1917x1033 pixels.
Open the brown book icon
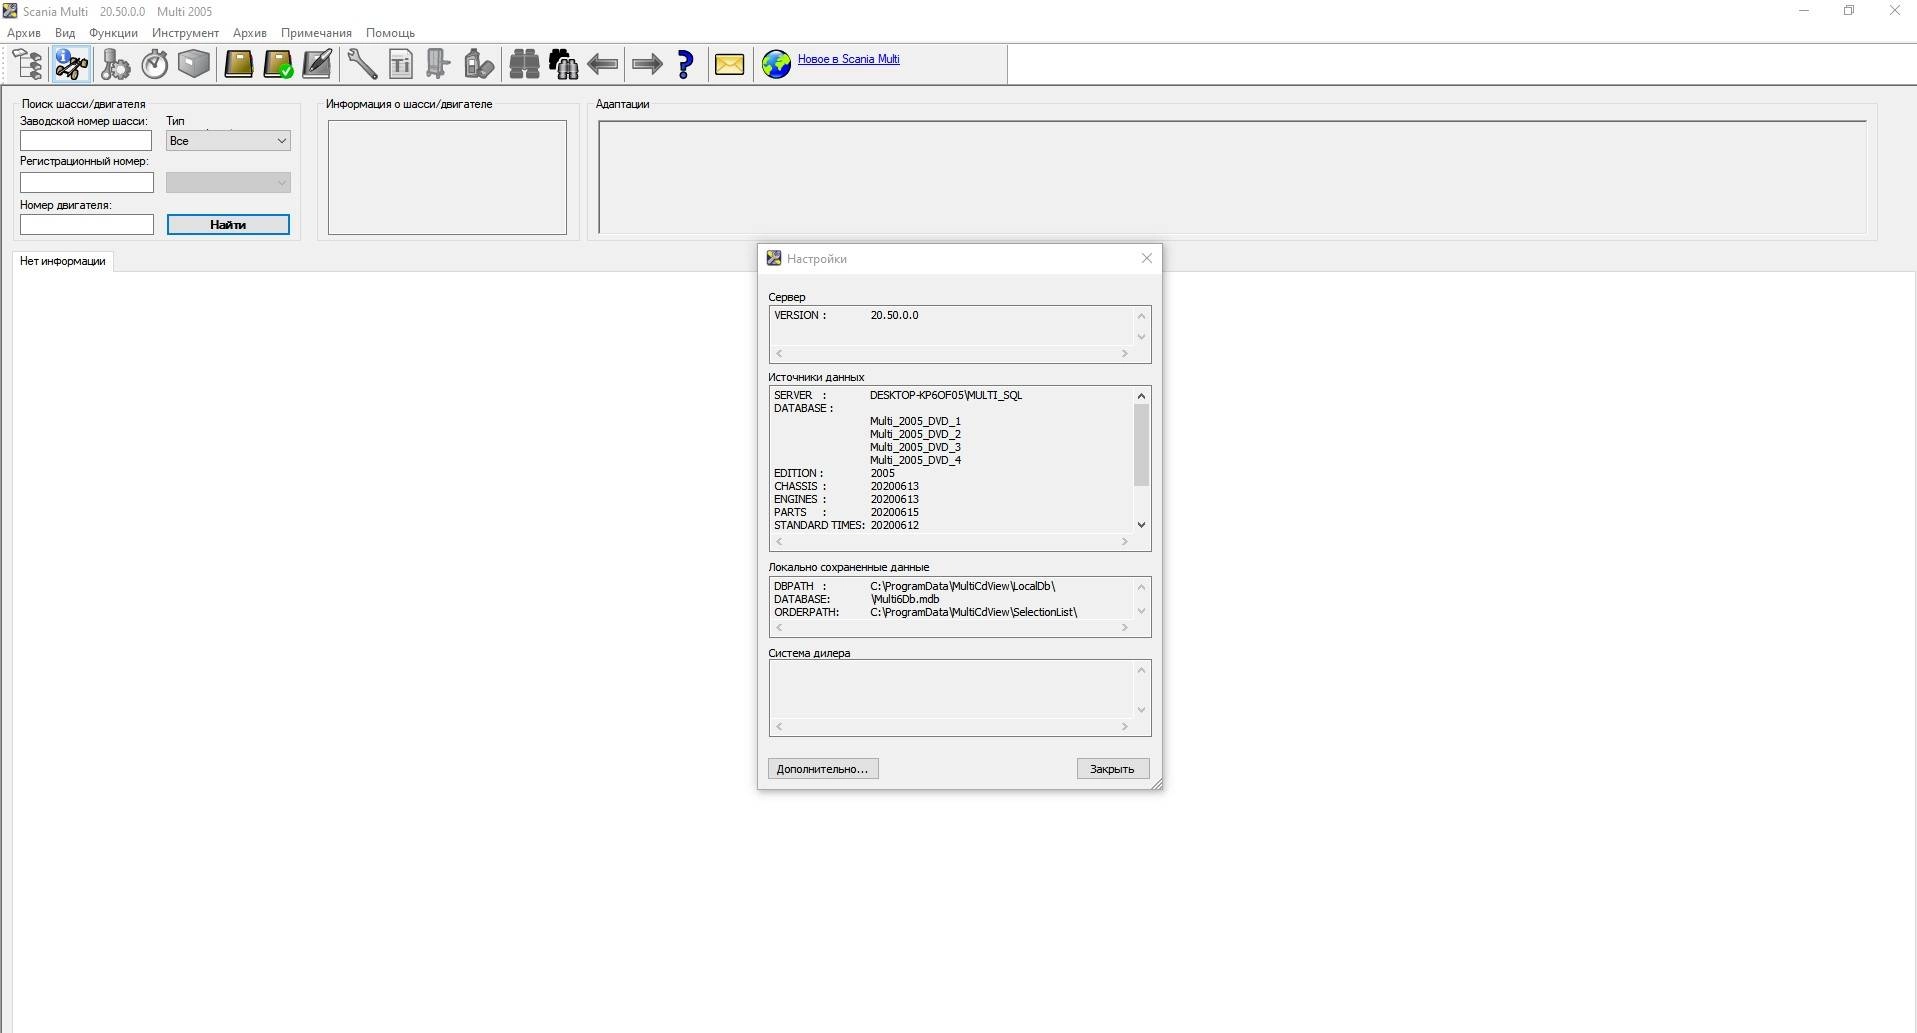(238, 65)
